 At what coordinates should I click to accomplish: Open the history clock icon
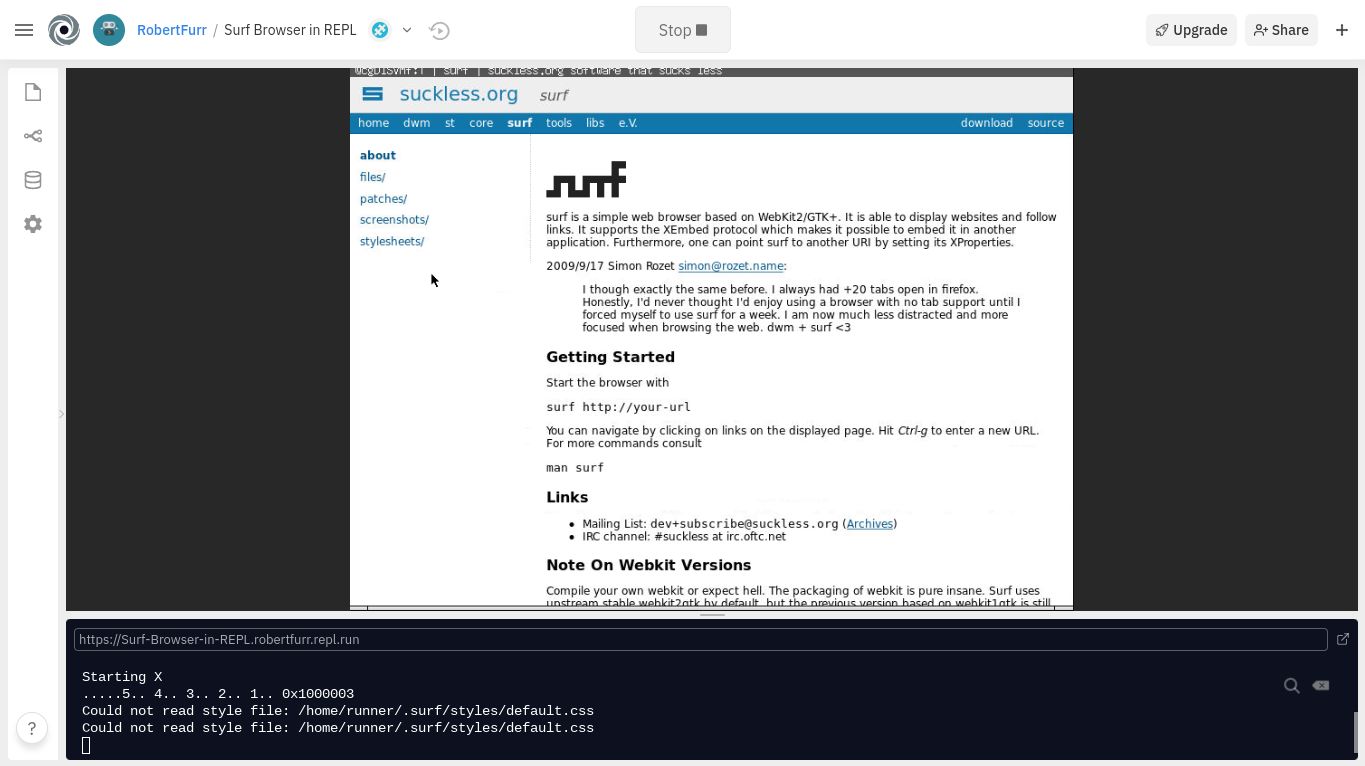click(439, 30)
